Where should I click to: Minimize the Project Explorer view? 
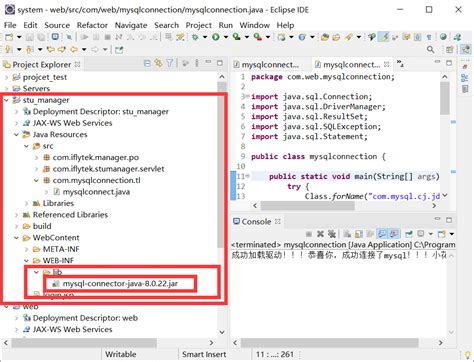tap(208, 62)
